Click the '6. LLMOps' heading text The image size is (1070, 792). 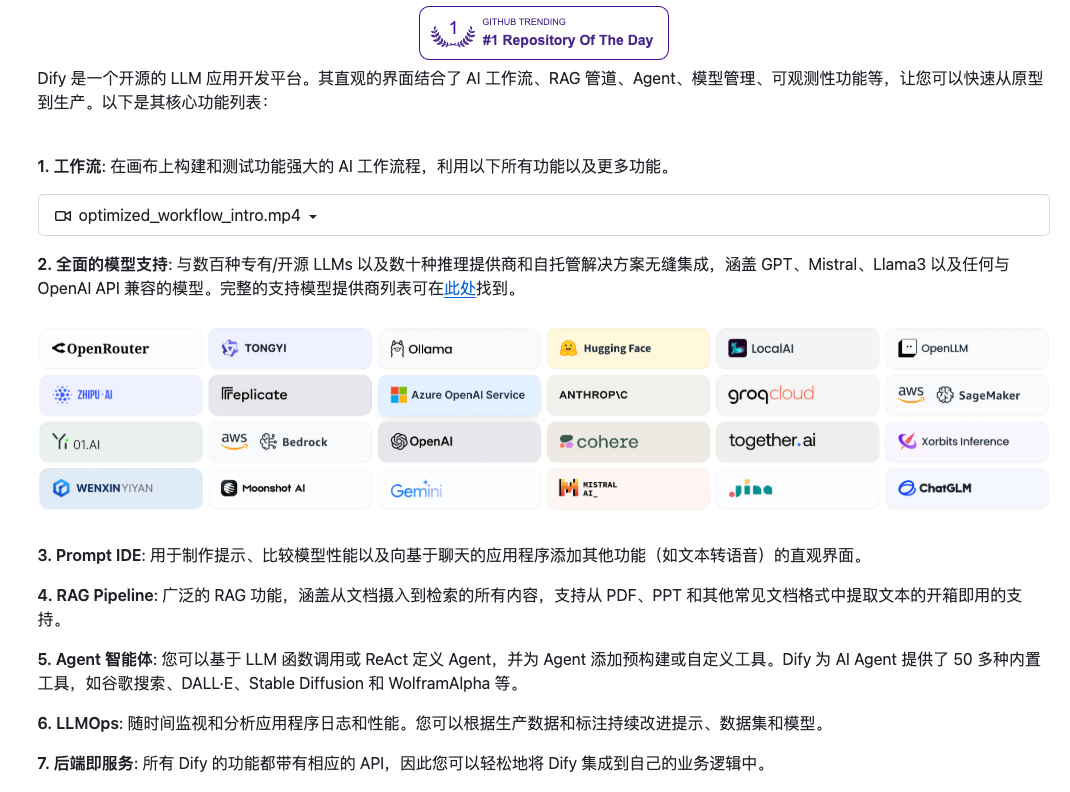pos(79,724)
